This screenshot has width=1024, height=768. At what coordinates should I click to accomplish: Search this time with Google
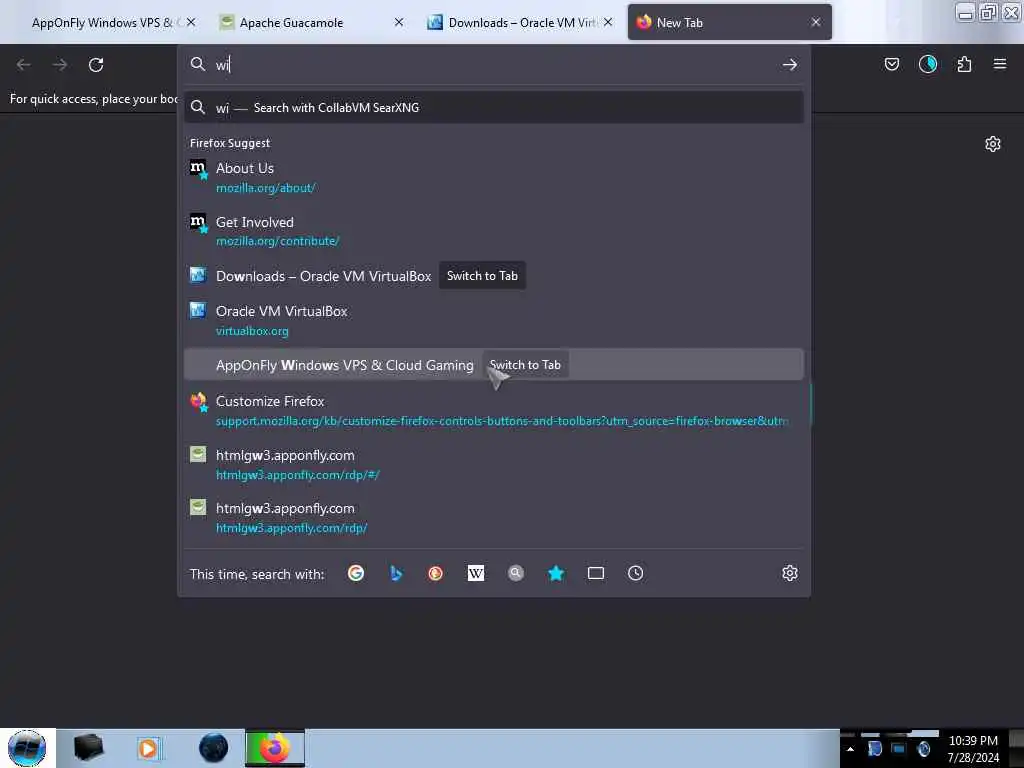(x=356, y=573)
